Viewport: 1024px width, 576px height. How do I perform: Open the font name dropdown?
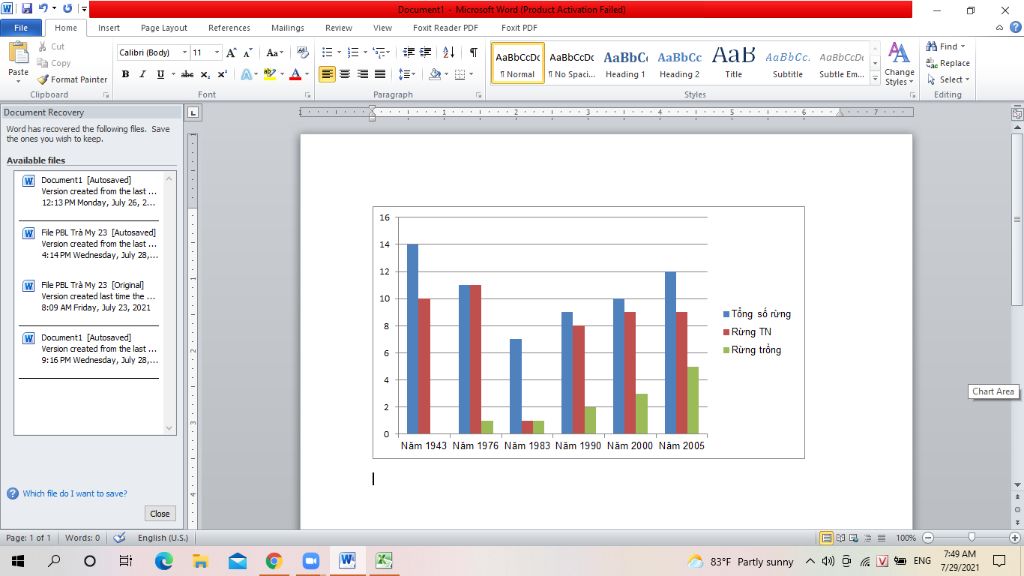click(x=185, y=52)
